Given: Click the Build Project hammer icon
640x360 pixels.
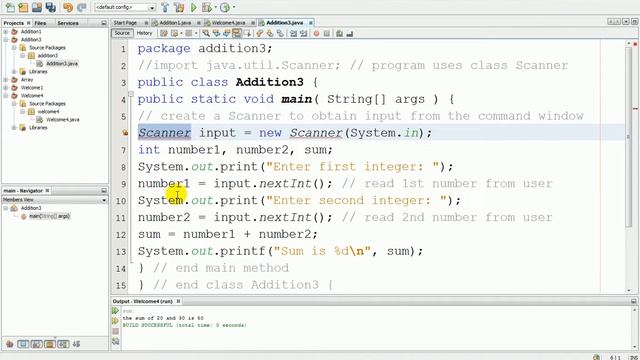Looking at the screenshot, I should pyautogui.click(x=165, y=7).
